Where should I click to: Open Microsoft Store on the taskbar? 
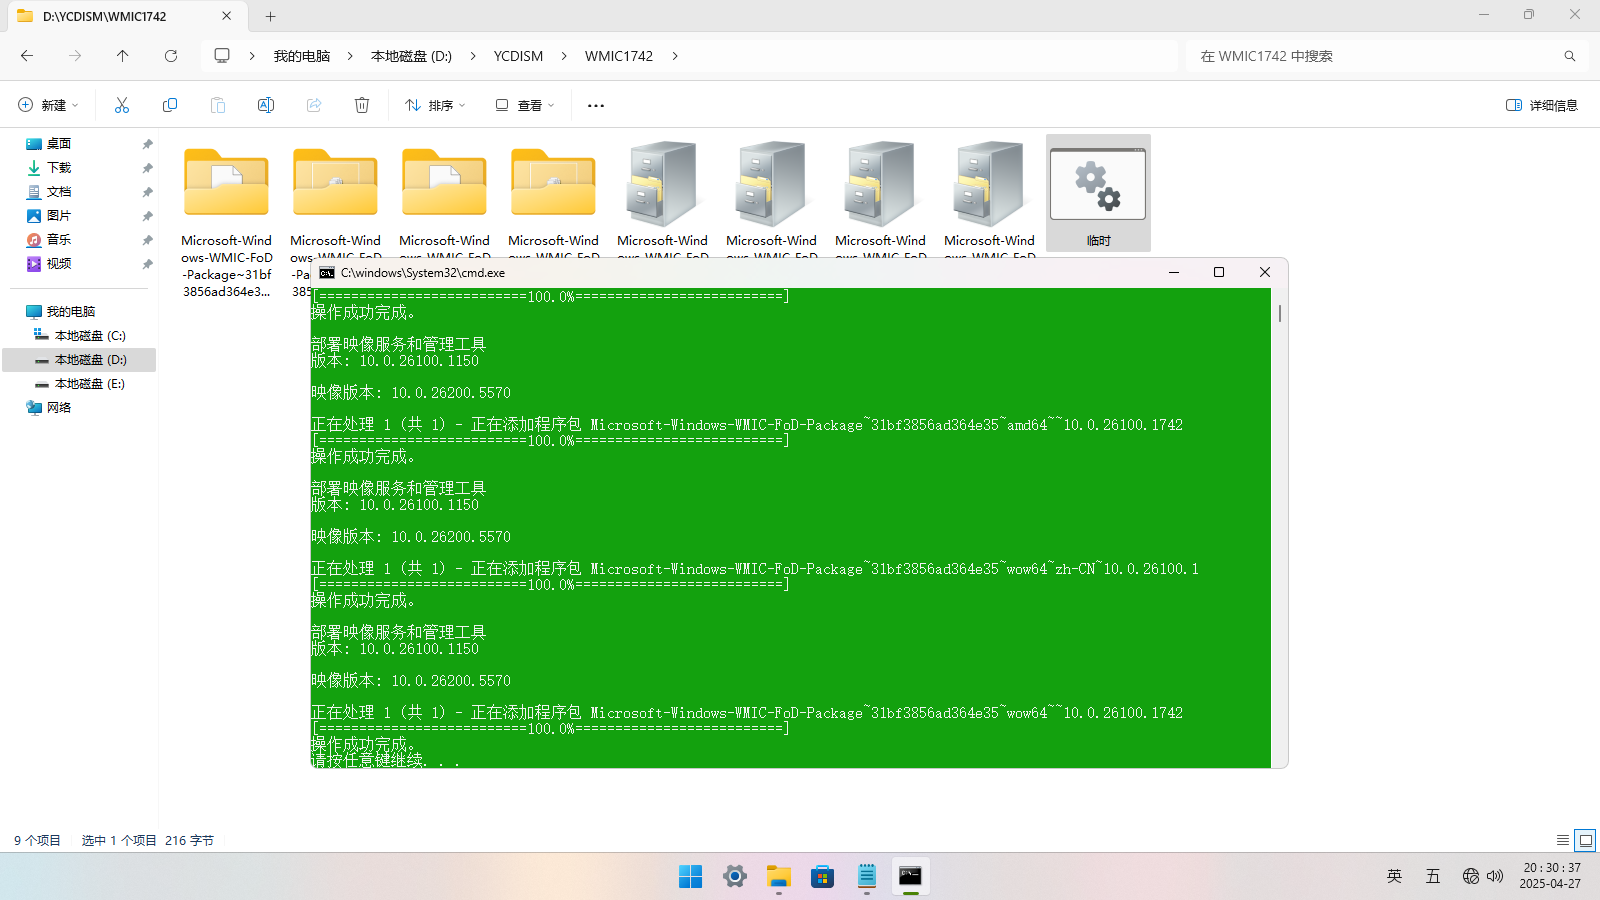(x=823, y=877)
